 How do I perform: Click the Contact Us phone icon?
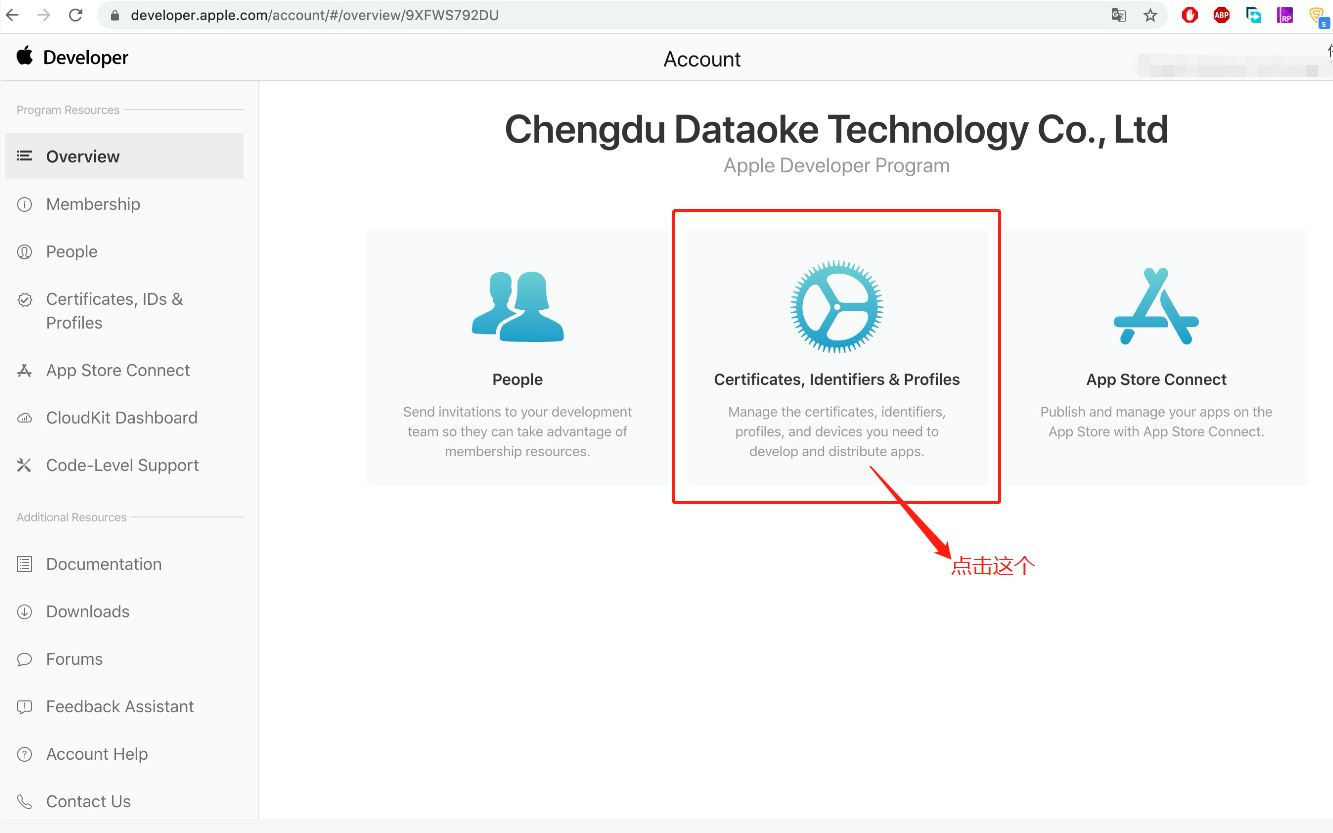pos(25,802)
